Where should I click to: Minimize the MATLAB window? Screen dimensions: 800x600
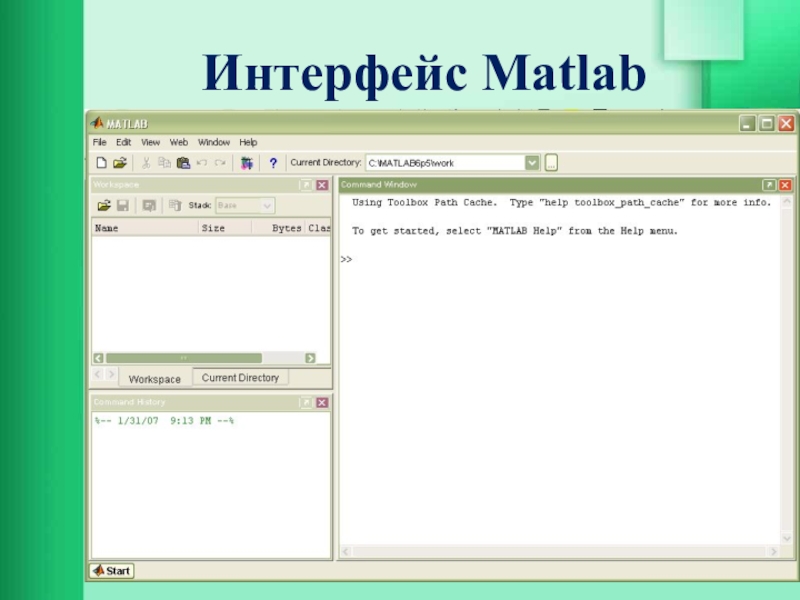[x=747, y=123]
